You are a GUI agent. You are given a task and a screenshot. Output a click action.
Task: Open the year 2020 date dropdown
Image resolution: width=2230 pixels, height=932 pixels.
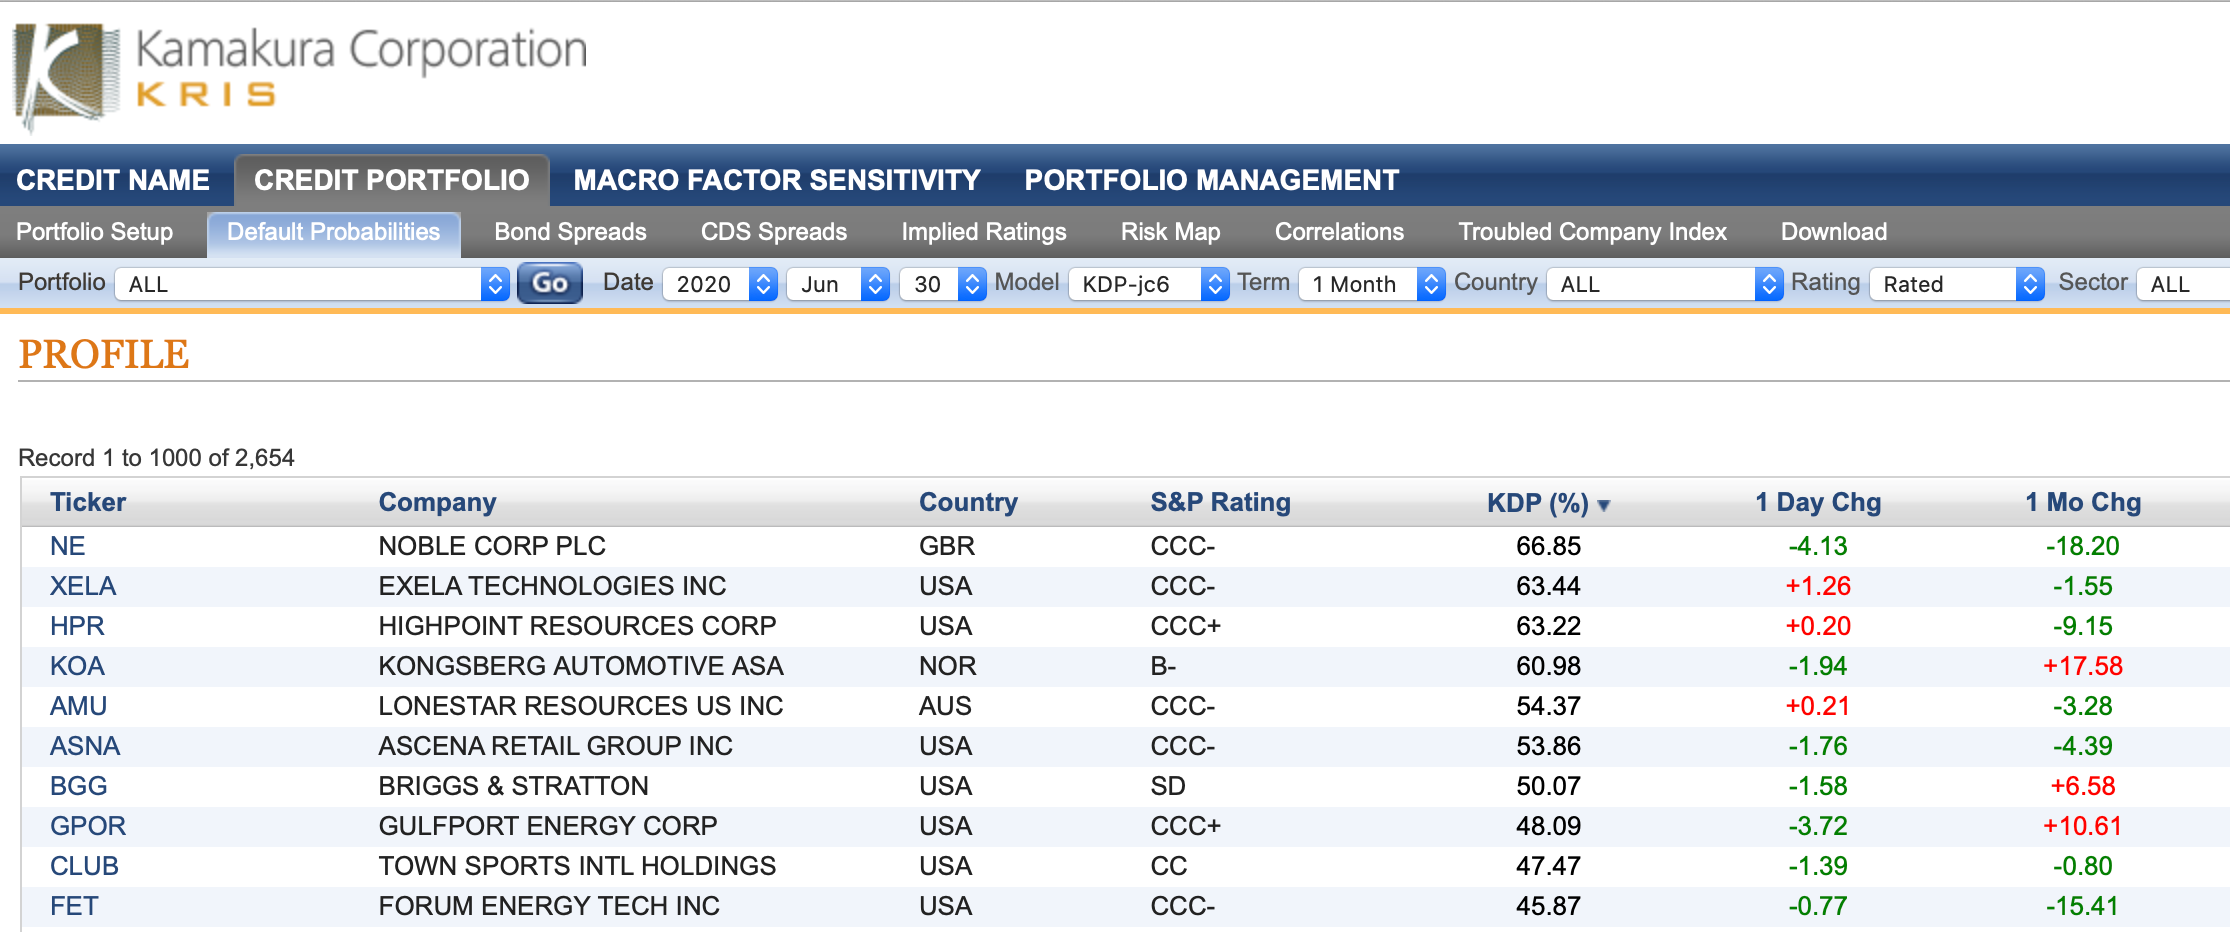pyautogui.click(x=720, y=284)
